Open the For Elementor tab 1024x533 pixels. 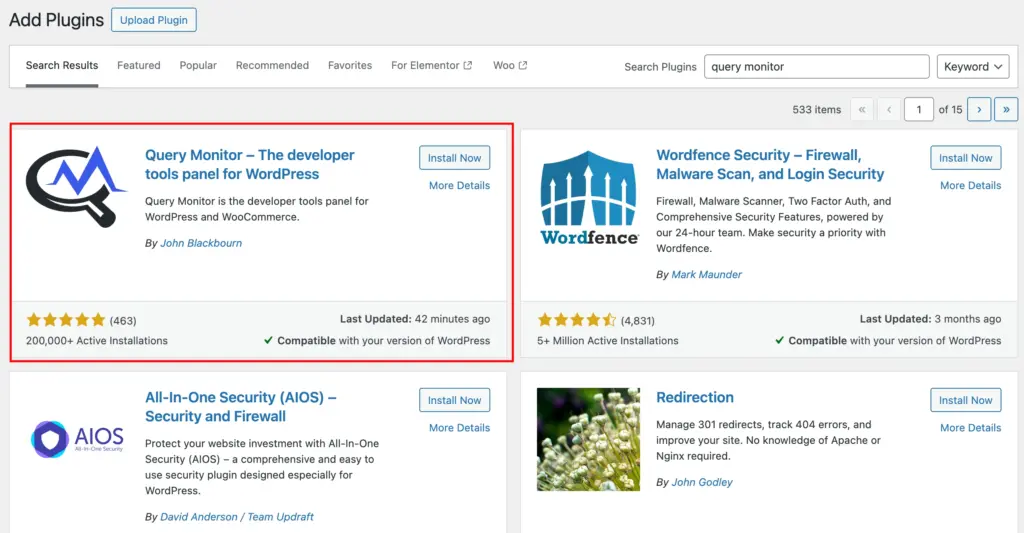tap(431, 65)
